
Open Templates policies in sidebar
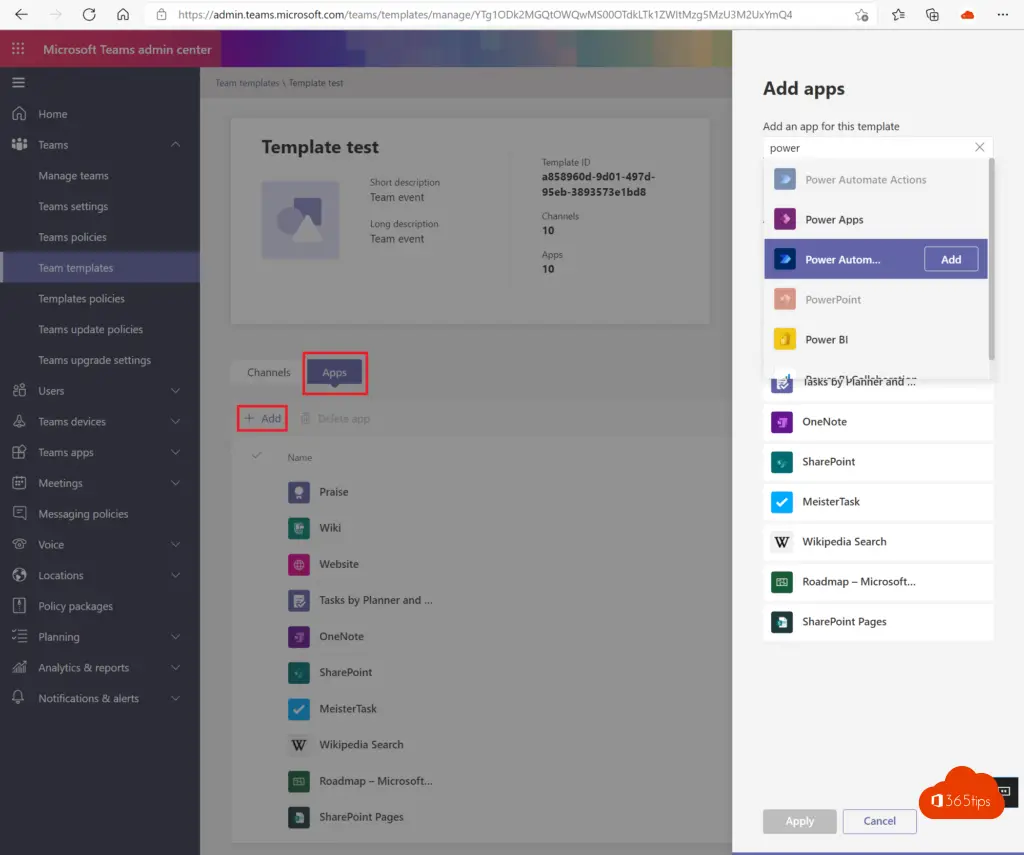pos(81,298)
